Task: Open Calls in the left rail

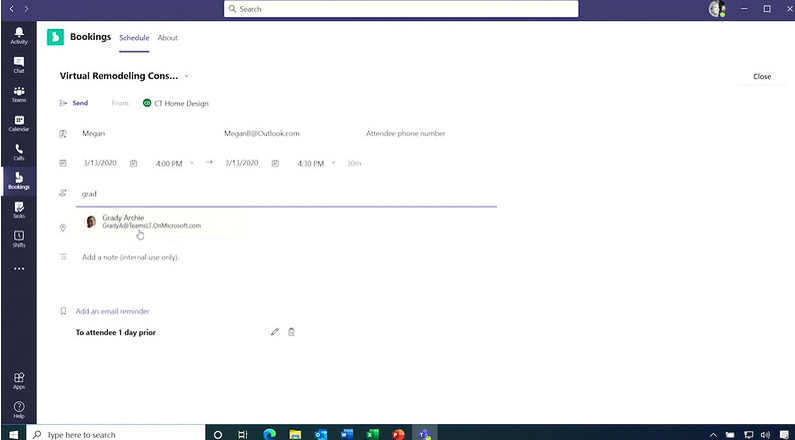Action: 19,152
